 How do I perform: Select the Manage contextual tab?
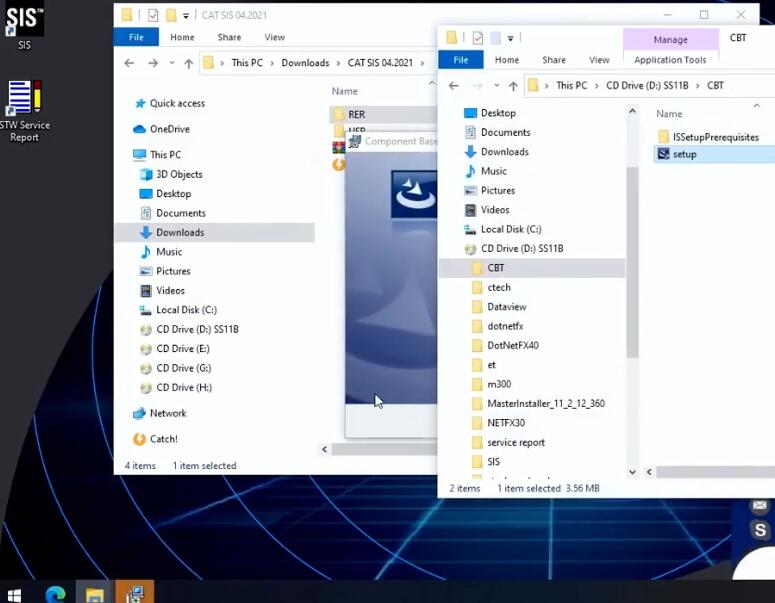coord(670,40)
